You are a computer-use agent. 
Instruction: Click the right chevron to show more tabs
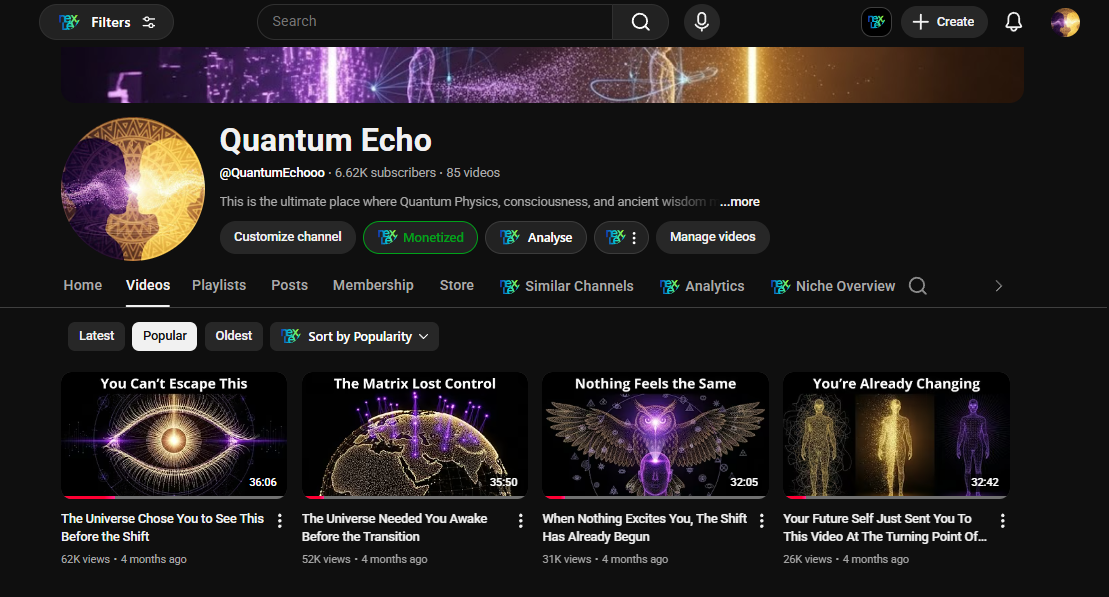(999, 286)
